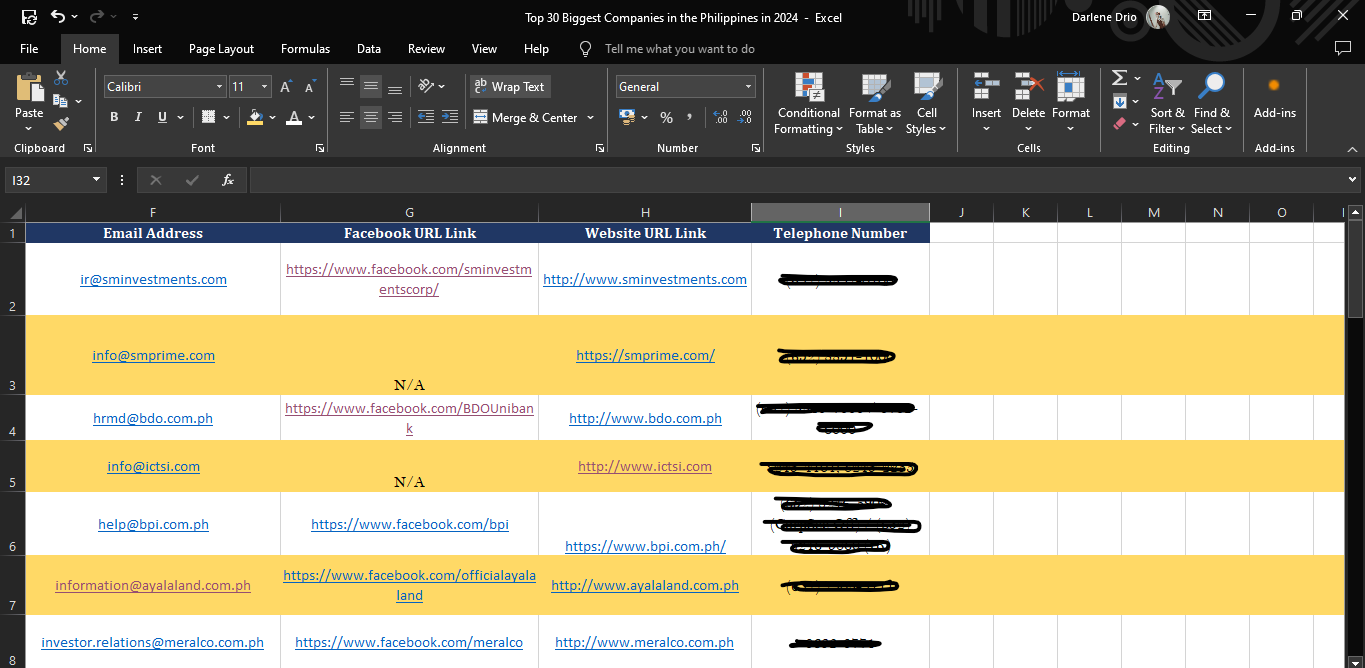1365x668 pixels.
Task: Click the formula bar input field
Action: click(797, 180)
